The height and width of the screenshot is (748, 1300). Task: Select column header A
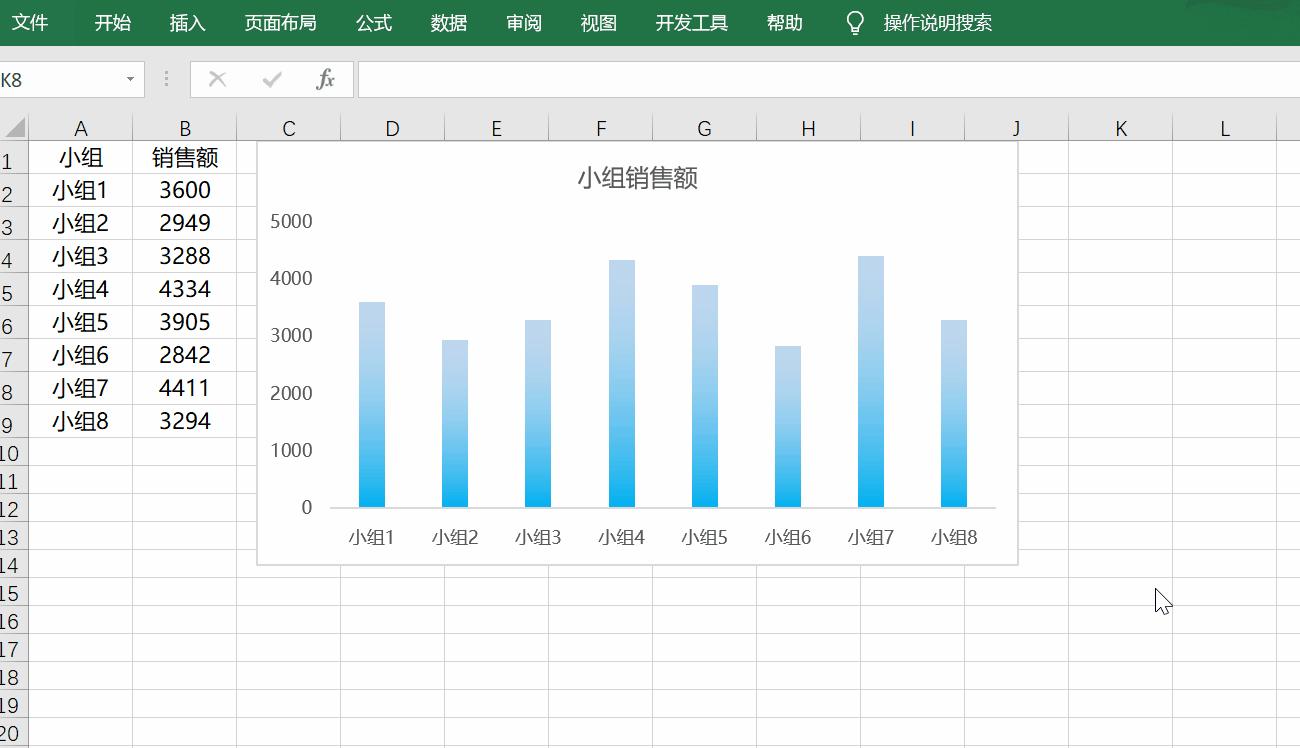[81, 127]
